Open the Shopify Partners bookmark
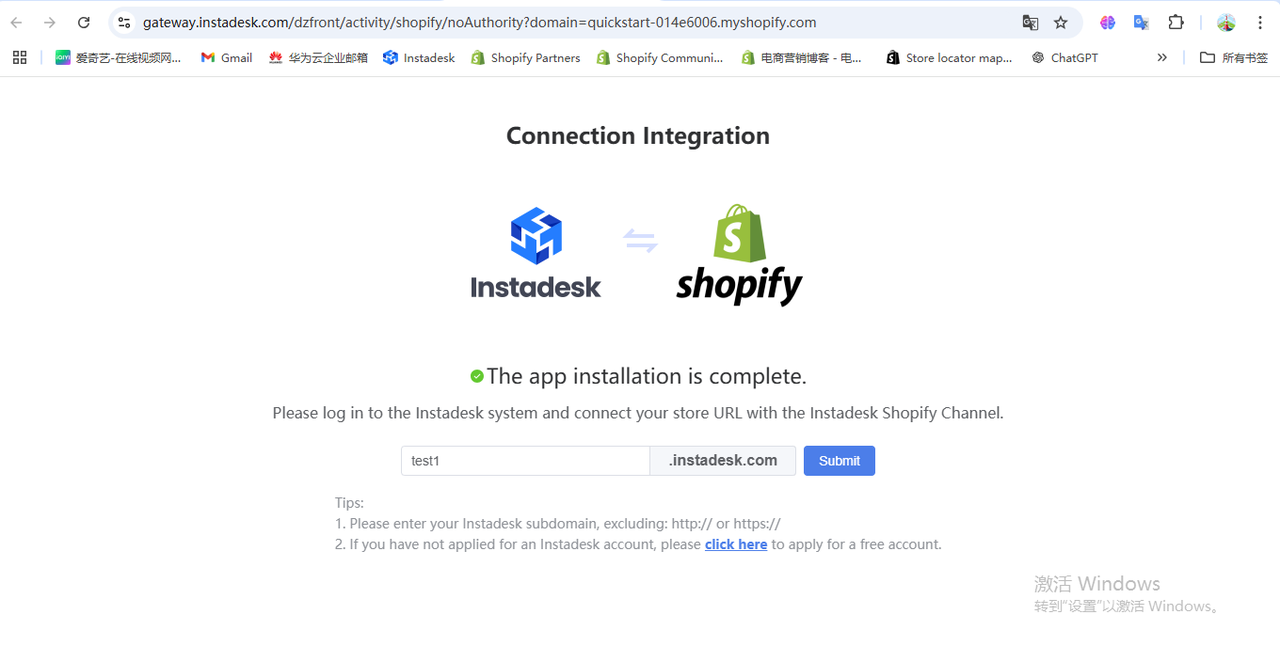Viewport: 1280px width, 646px height. point(525,58)
